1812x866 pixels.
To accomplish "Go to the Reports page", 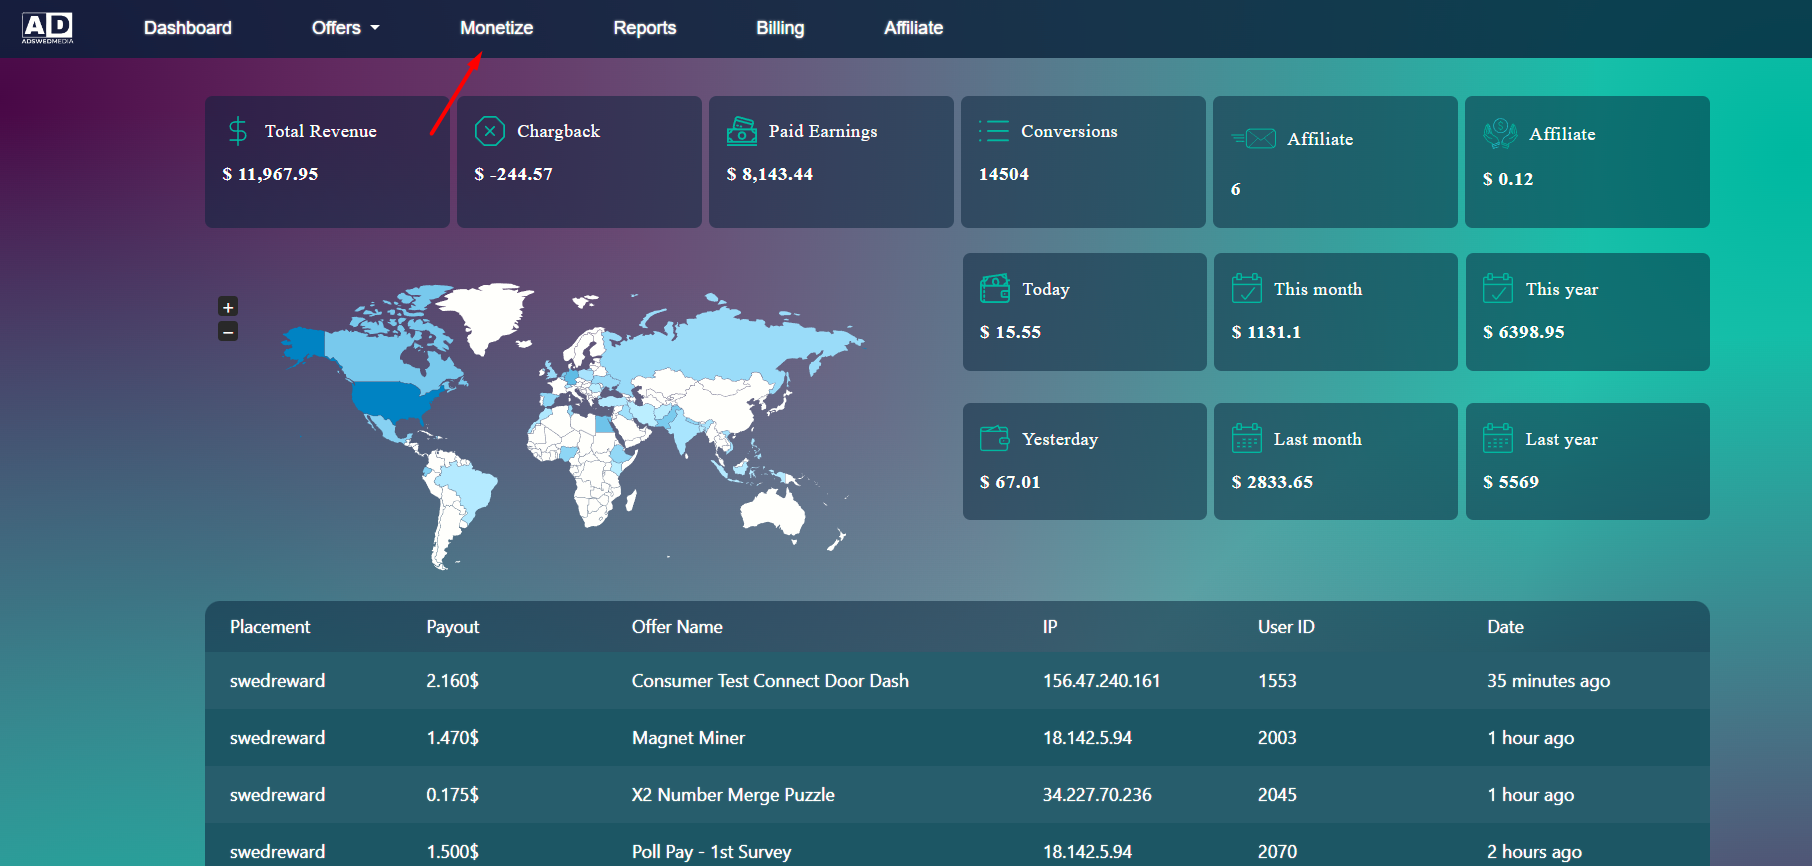I will [644, 28].
